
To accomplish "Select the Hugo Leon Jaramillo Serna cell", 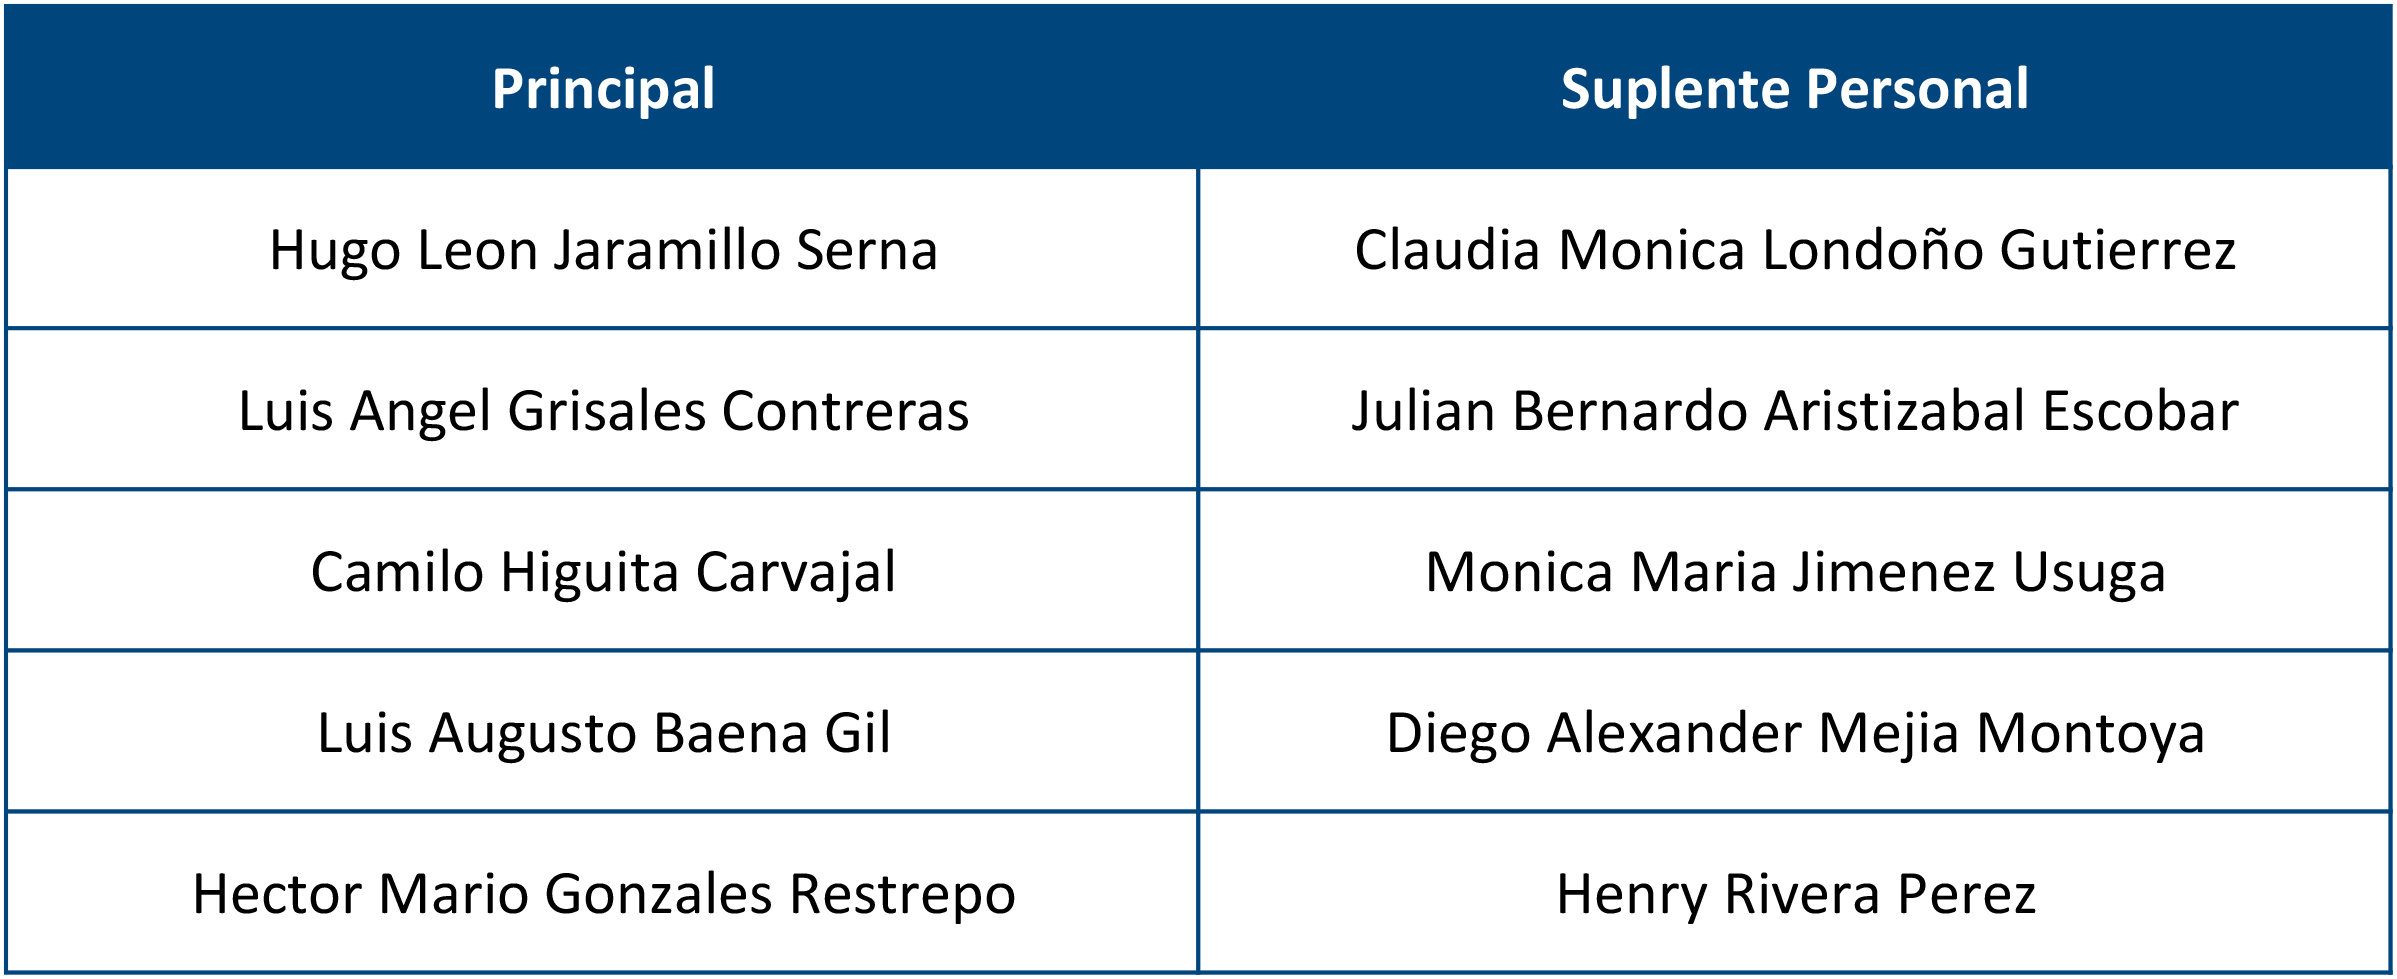I will (x=603, y=250).
